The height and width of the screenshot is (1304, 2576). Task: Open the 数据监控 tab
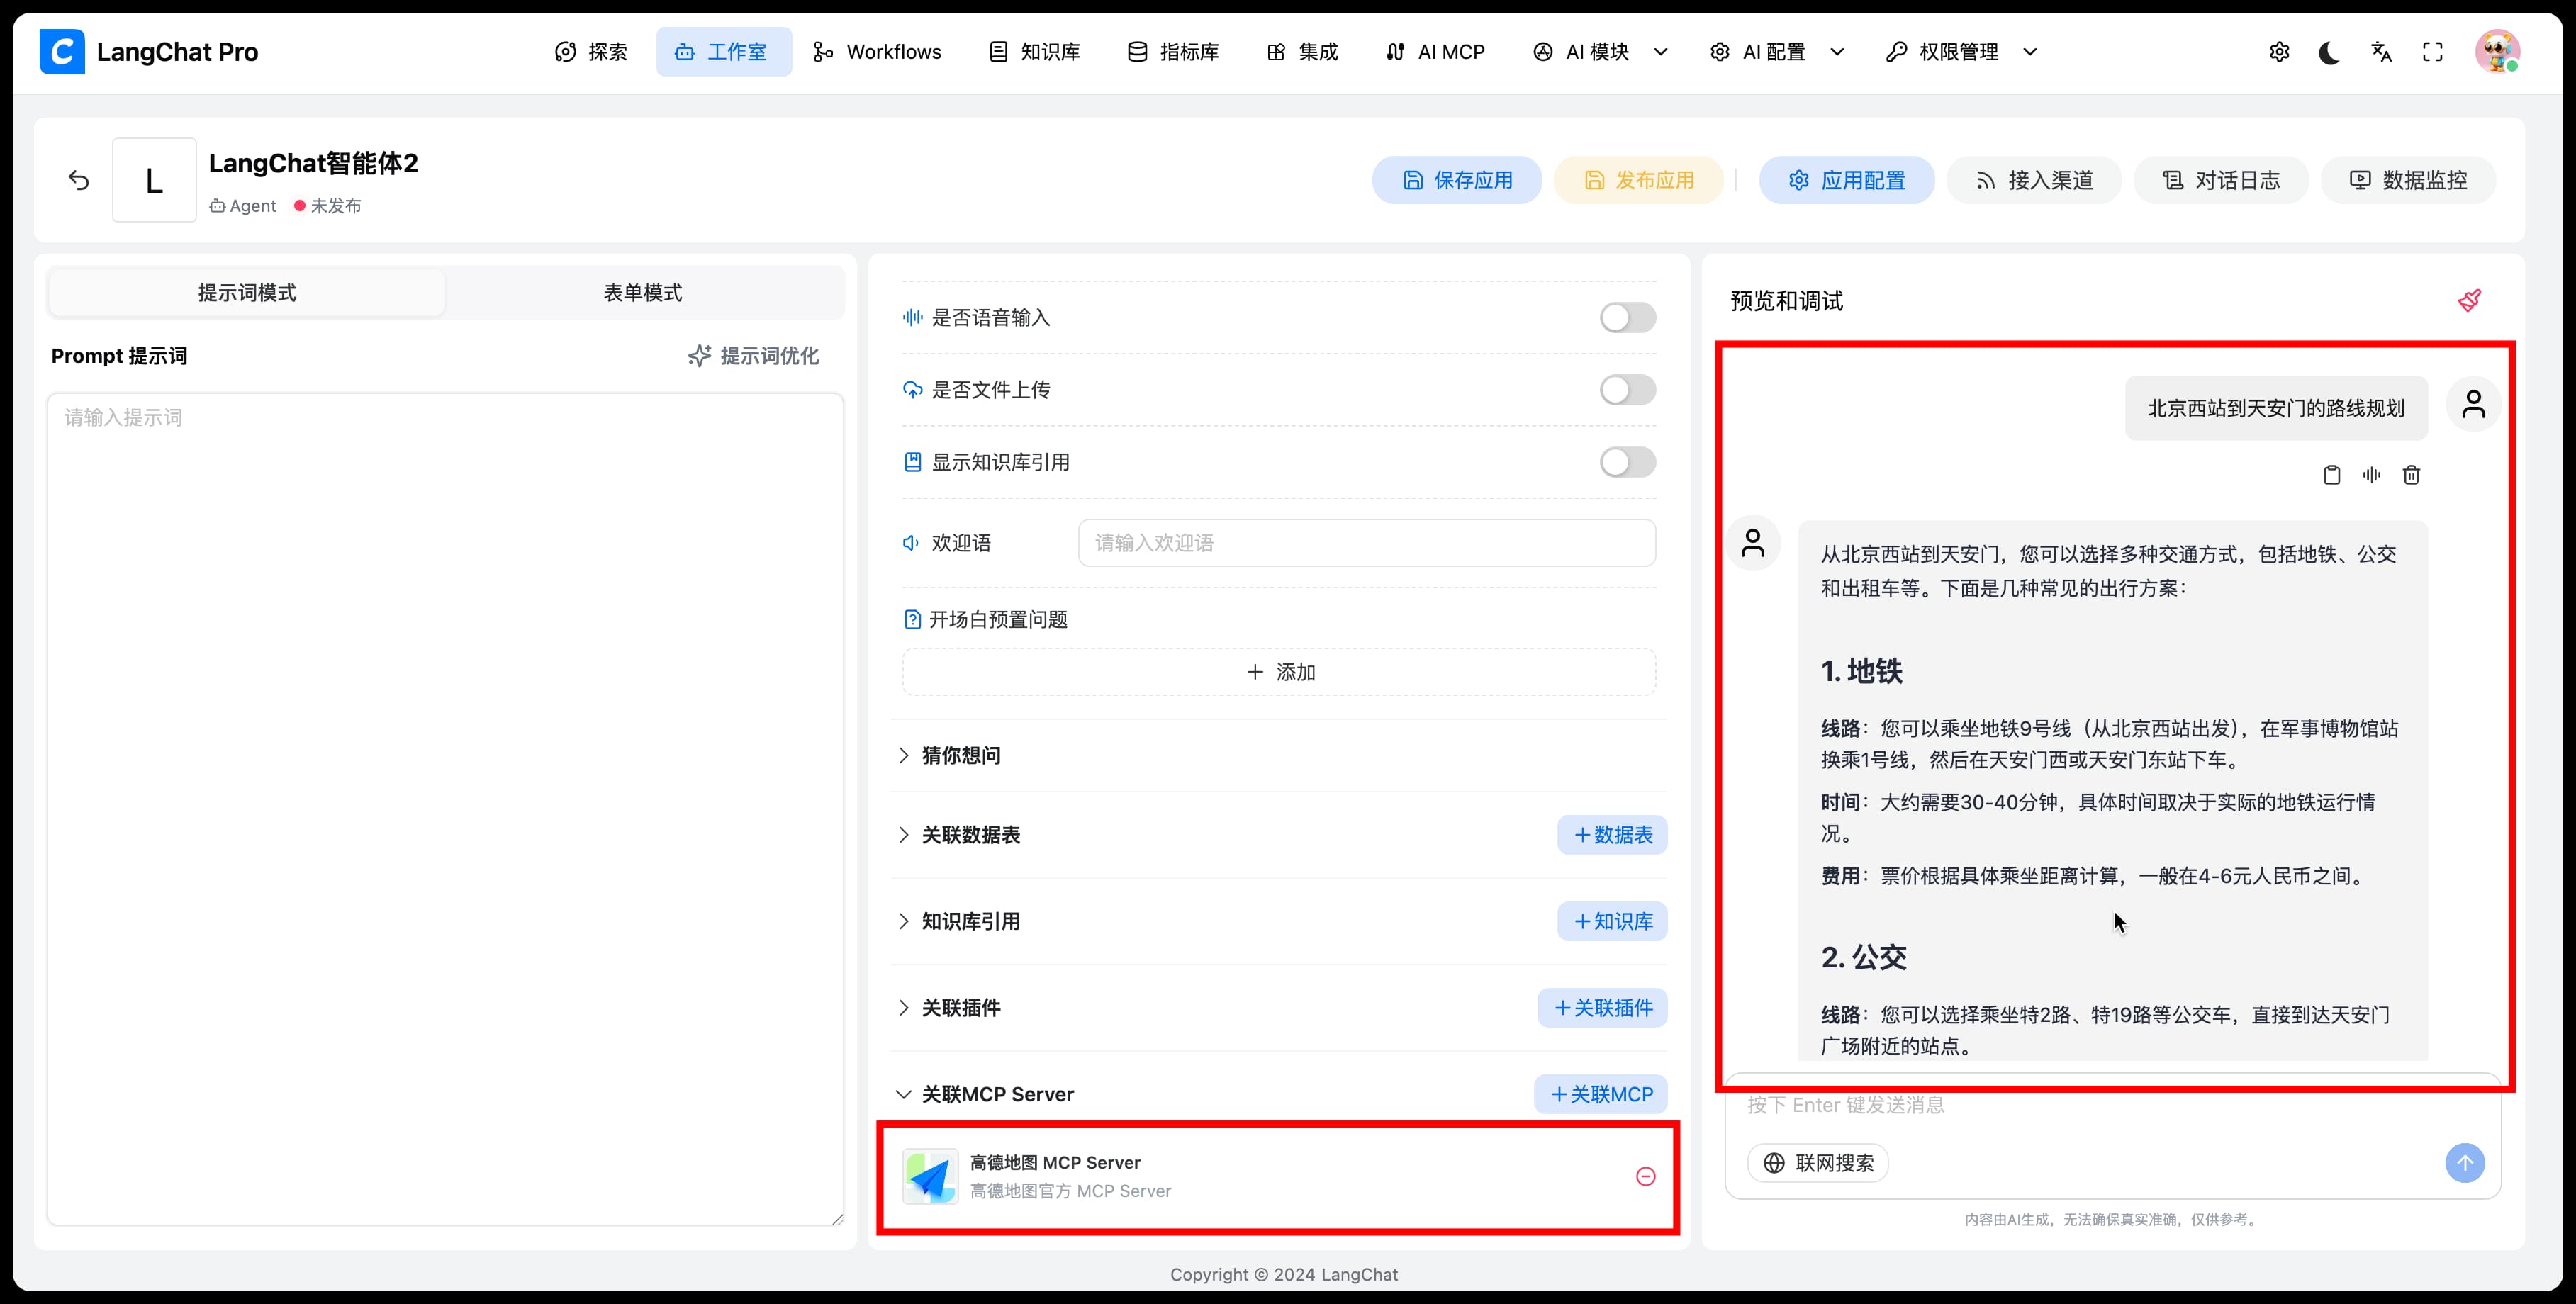point(2408,180)
